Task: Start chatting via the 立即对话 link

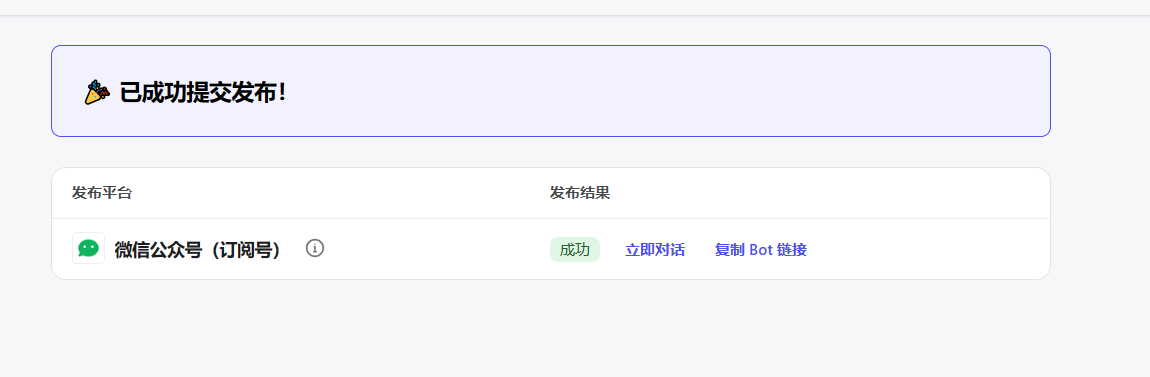Action: tap(654, 249)
